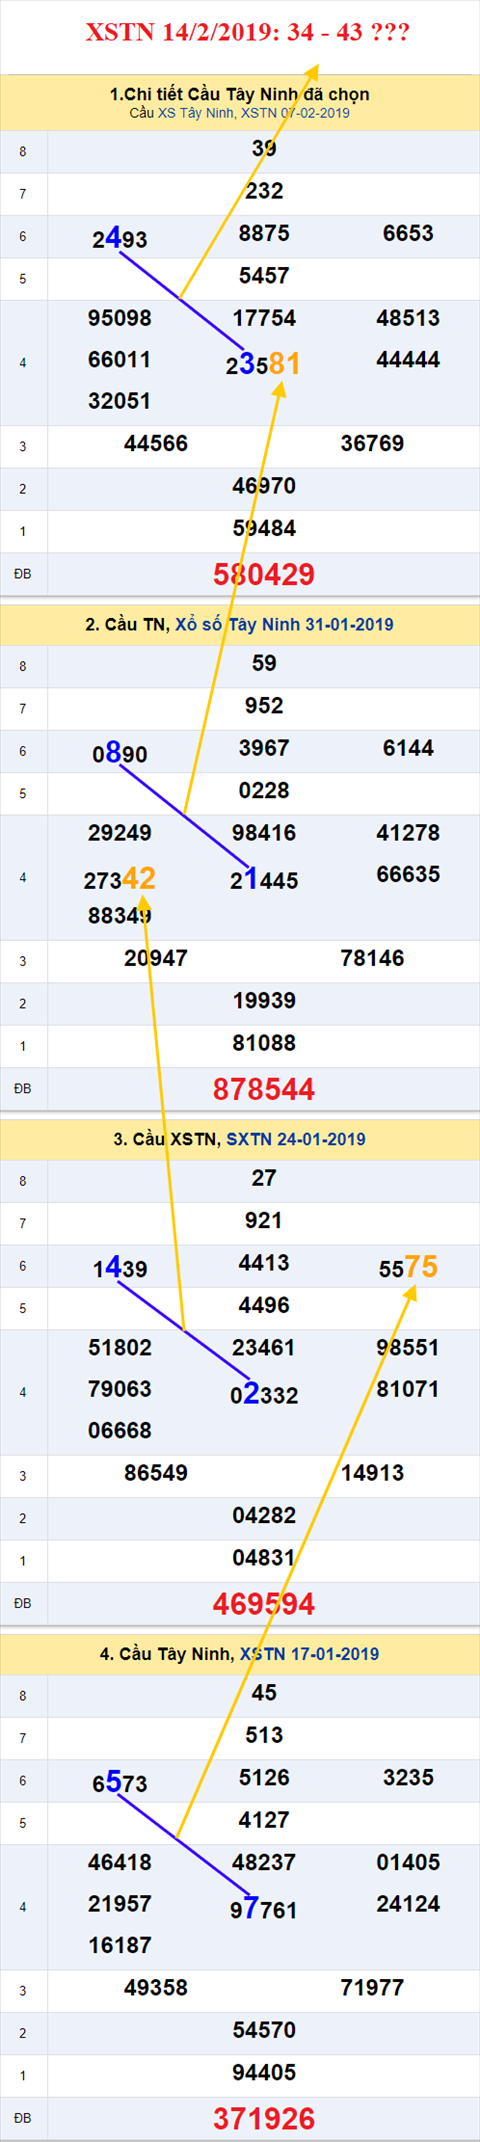
Task: Open the XSTN 17-01-2019 link
Action: tap(309, 1653)
